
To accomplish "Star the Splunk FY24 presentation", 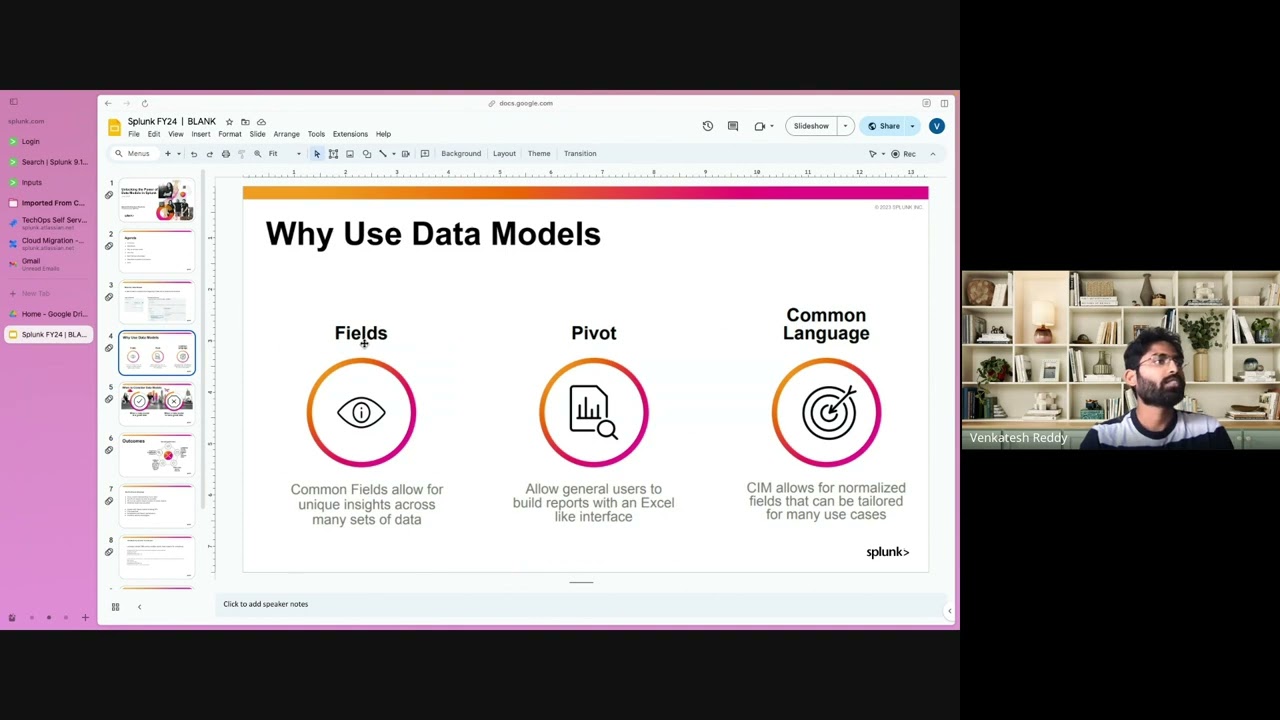I will [229, 122].
